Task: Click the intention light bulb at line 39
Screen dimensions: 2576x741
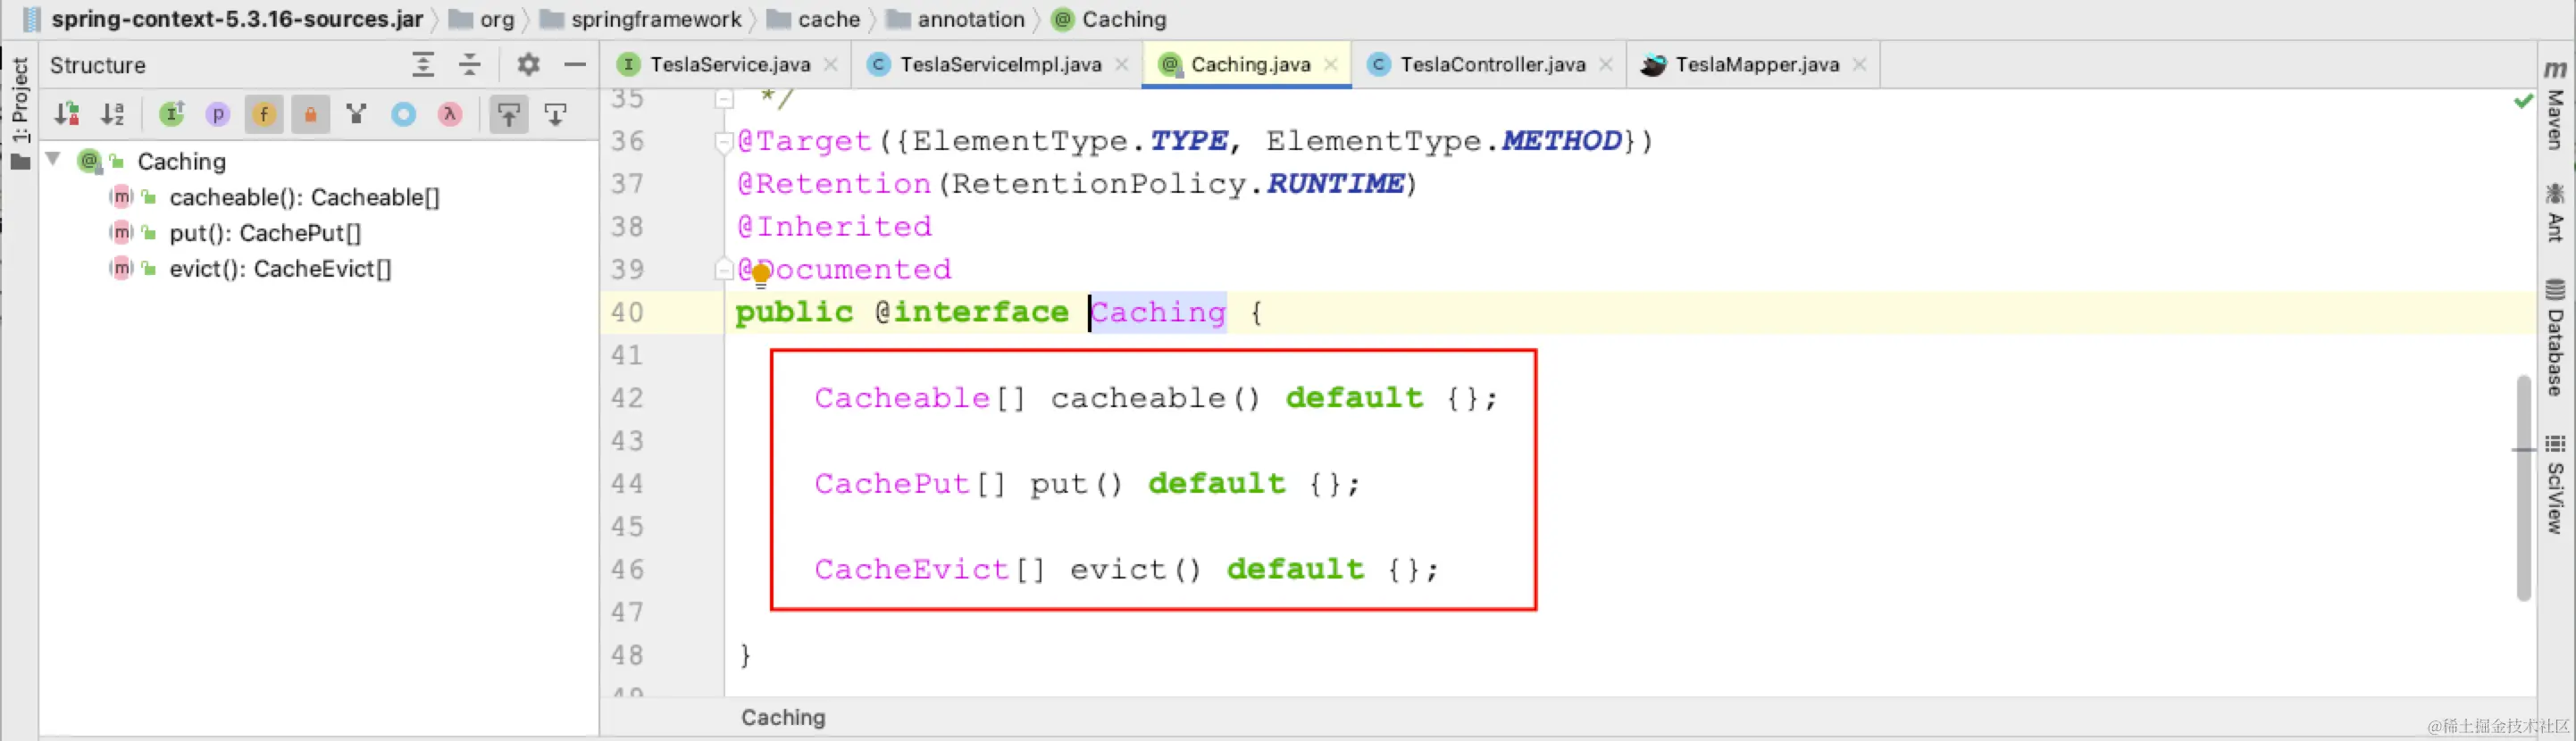Action: 761,274
